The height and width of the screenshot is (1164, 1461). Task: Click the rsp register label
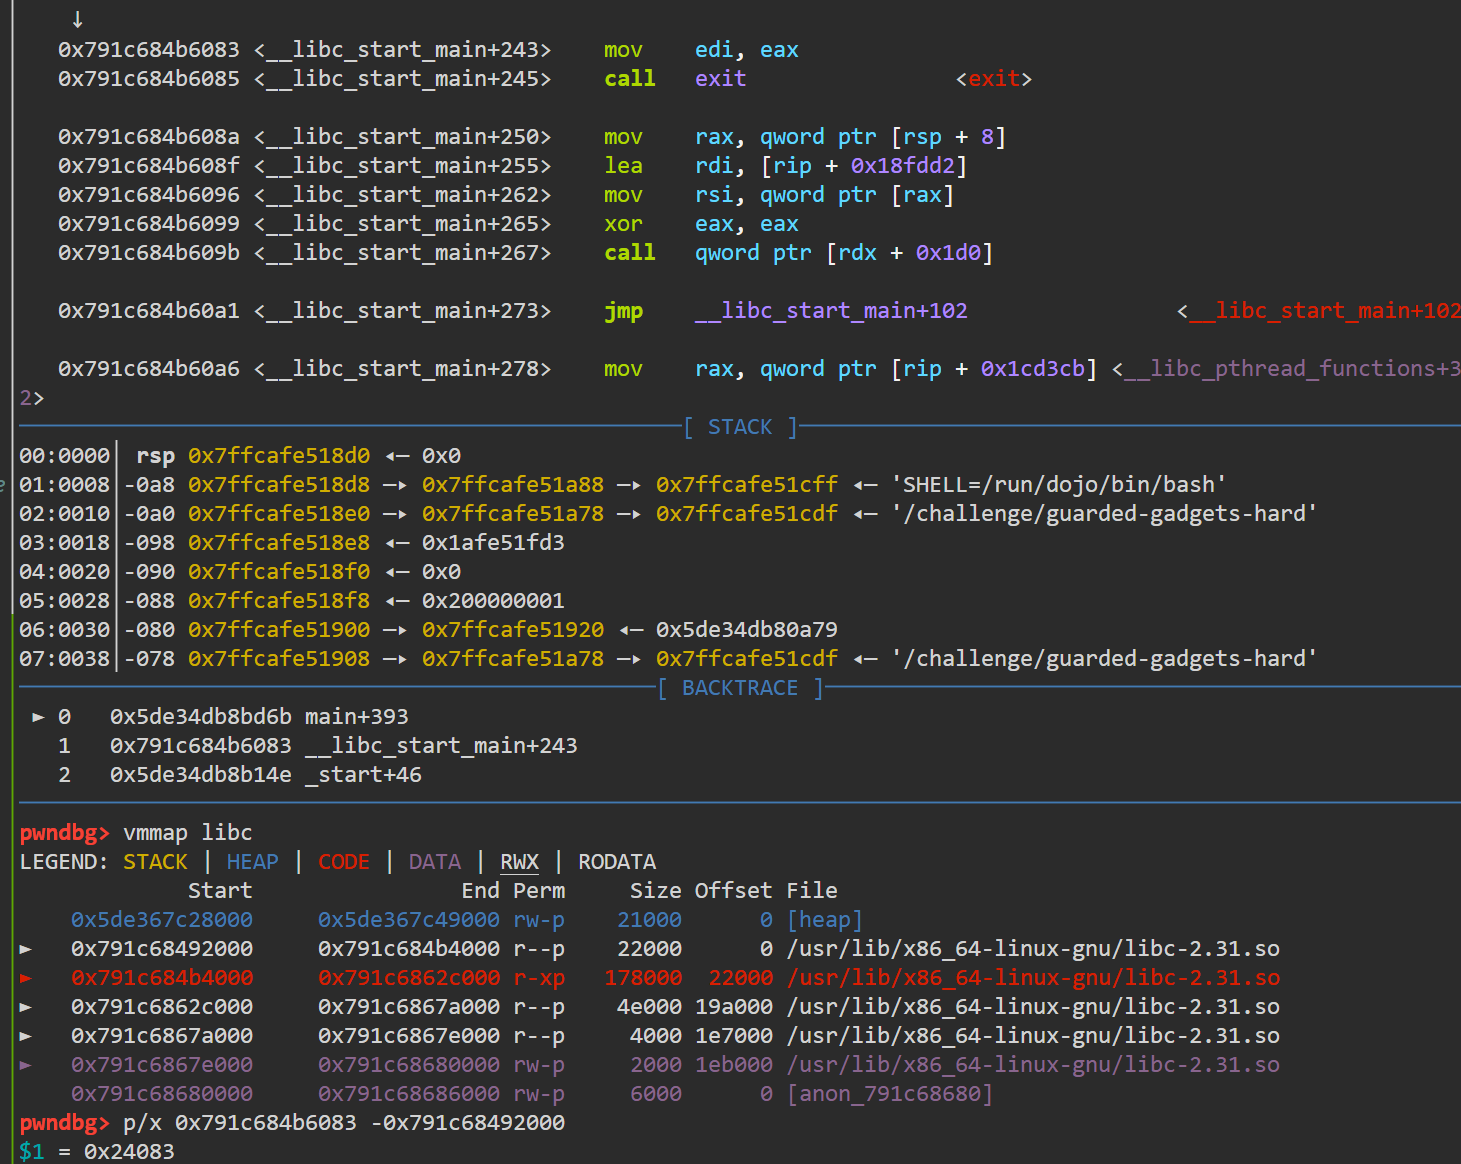[x=155, y=456]
